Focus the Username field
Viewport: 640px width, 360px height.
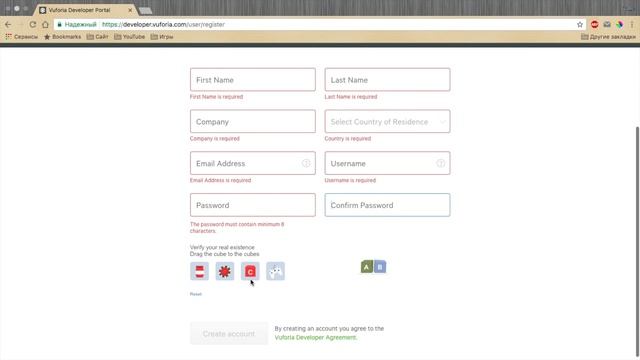[x=387, y=163]
